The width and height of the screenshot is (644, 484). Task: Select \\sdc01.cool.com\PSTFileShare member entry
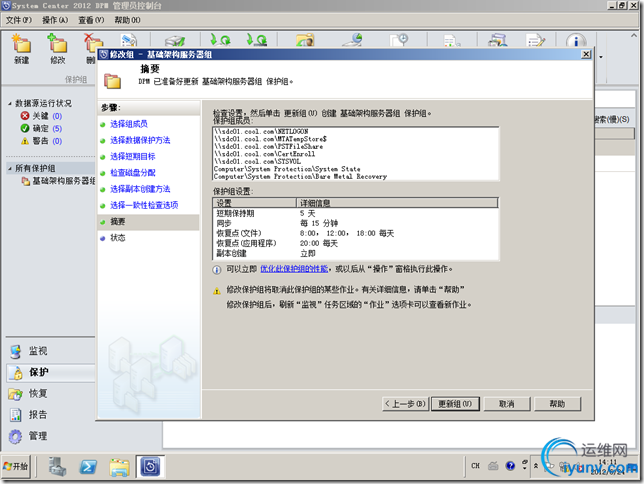[269, 146]
